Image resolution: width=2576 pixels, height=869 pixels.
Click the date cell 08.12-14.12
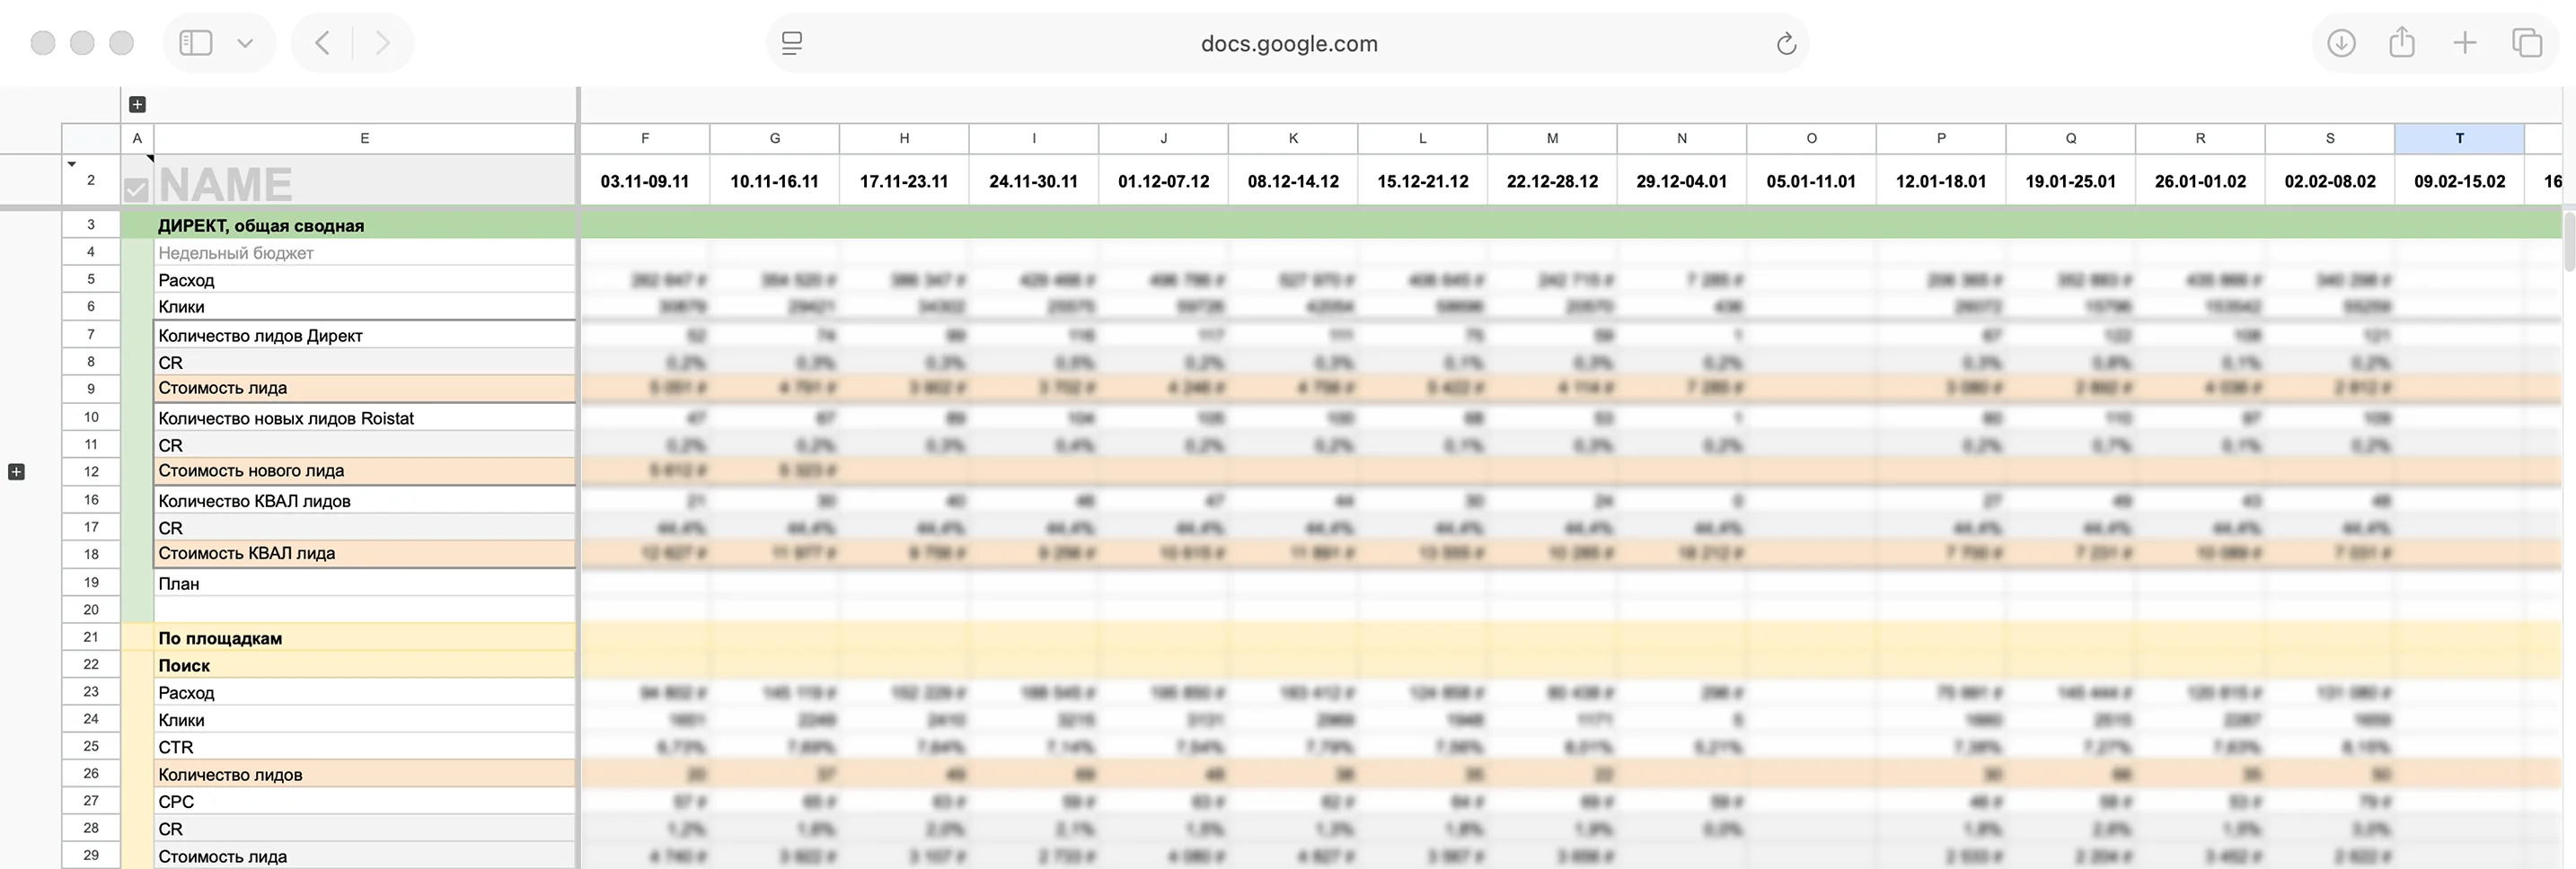click(1293, 181)
